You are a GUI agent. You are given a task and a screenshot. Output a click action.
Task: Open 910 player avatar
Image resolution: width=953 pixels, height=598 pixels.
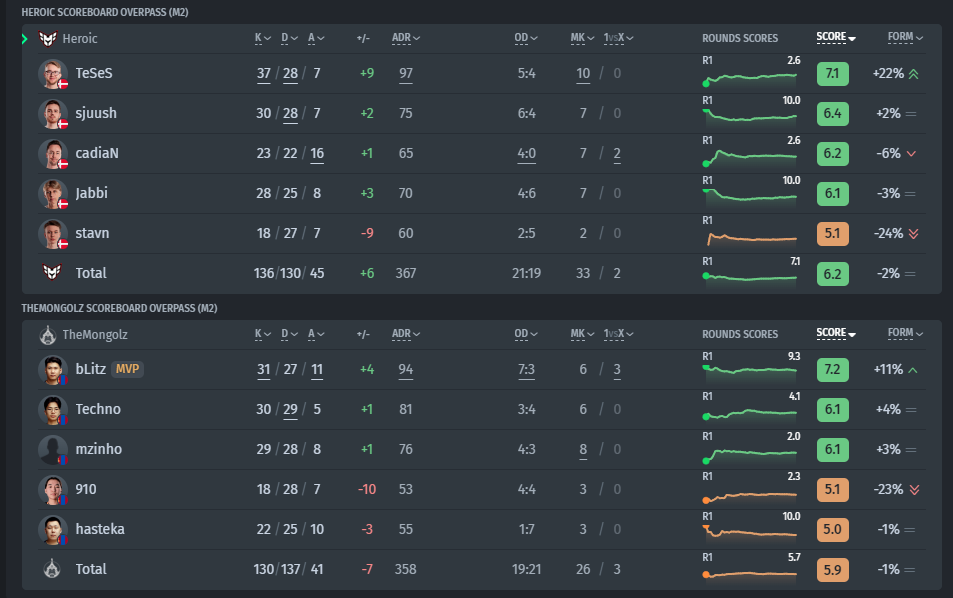pyautogui.click(x=53, y=490)
